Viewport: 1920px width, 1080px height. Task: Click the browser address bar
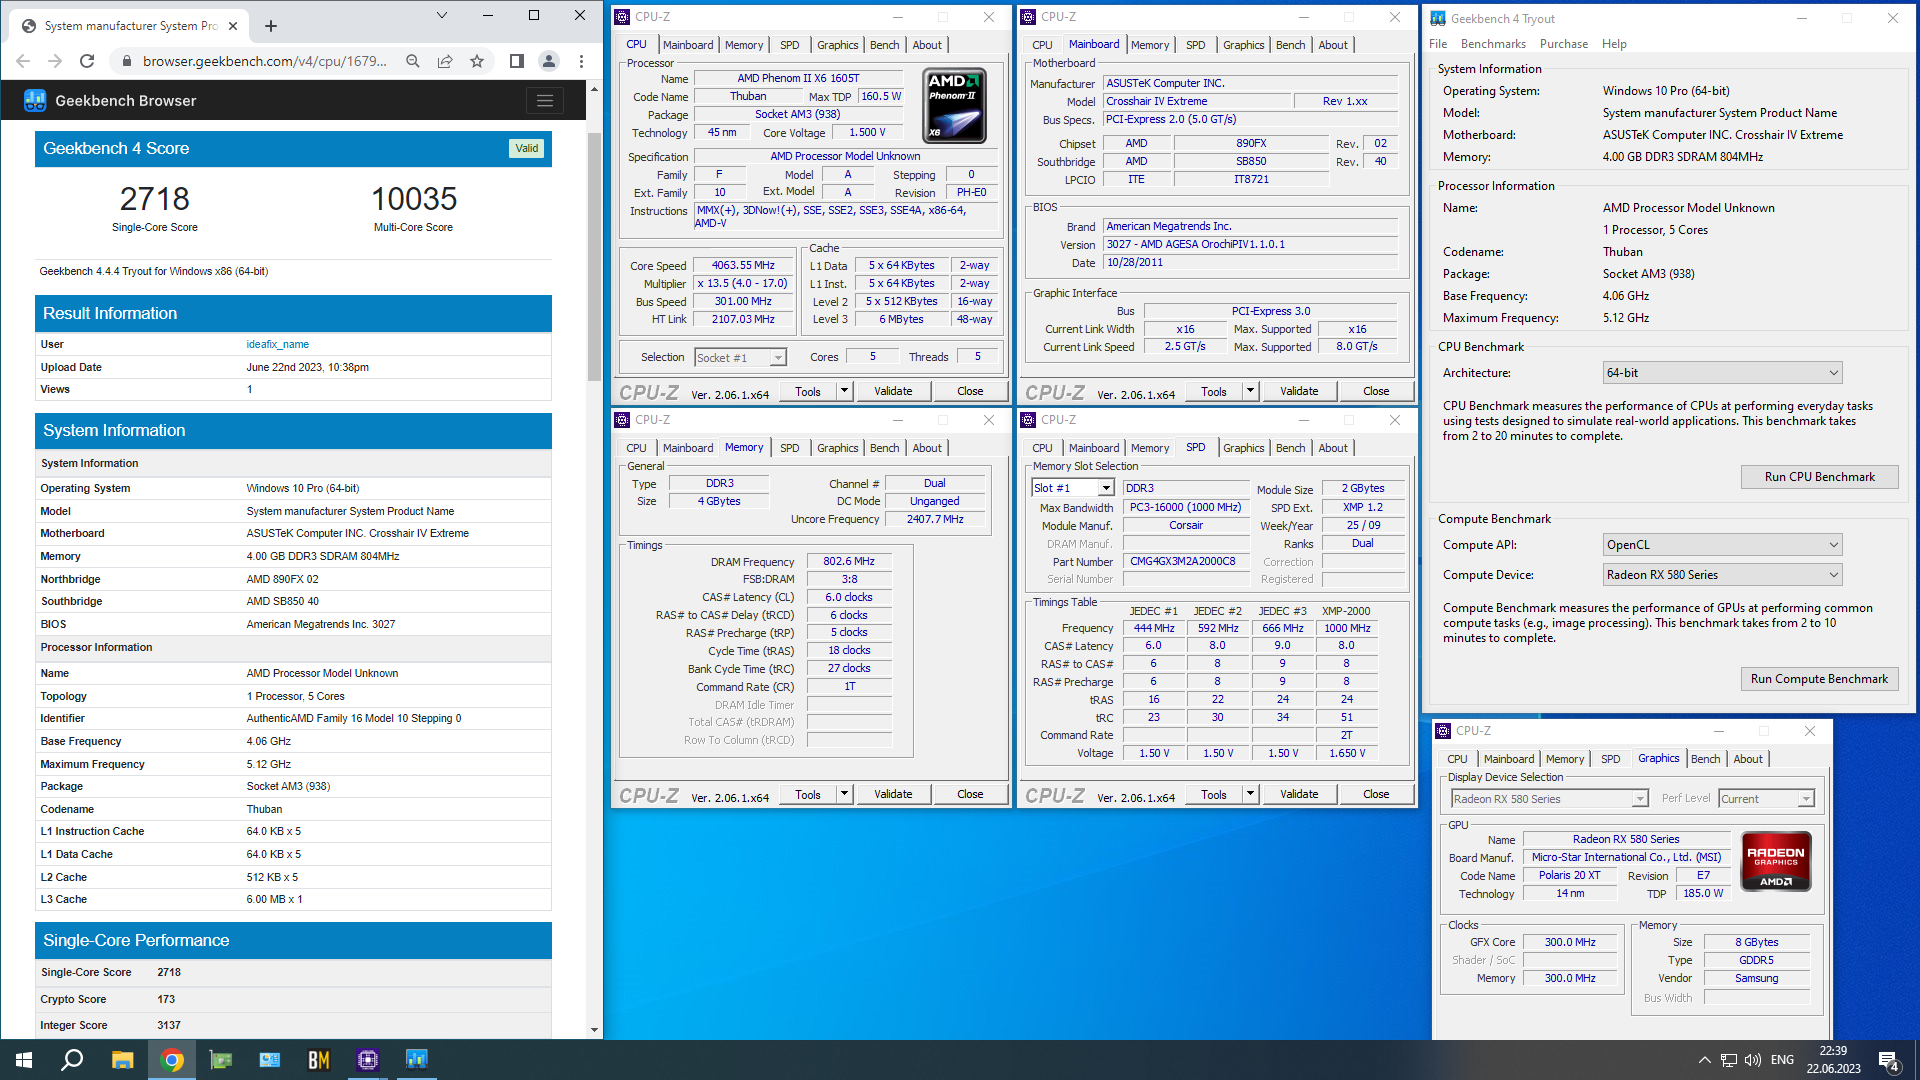pos(264,61)
